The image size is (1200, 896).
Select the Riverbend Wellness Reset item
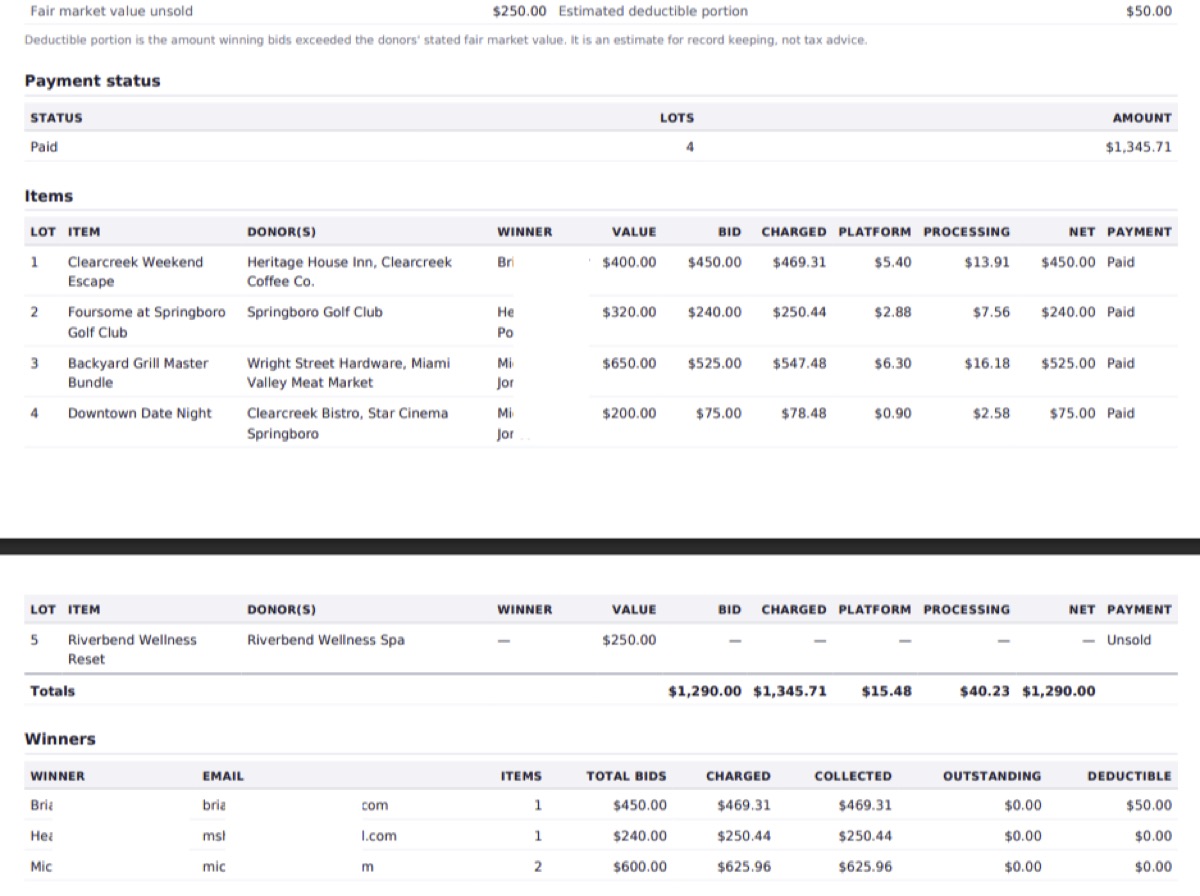tap(132, 649)
